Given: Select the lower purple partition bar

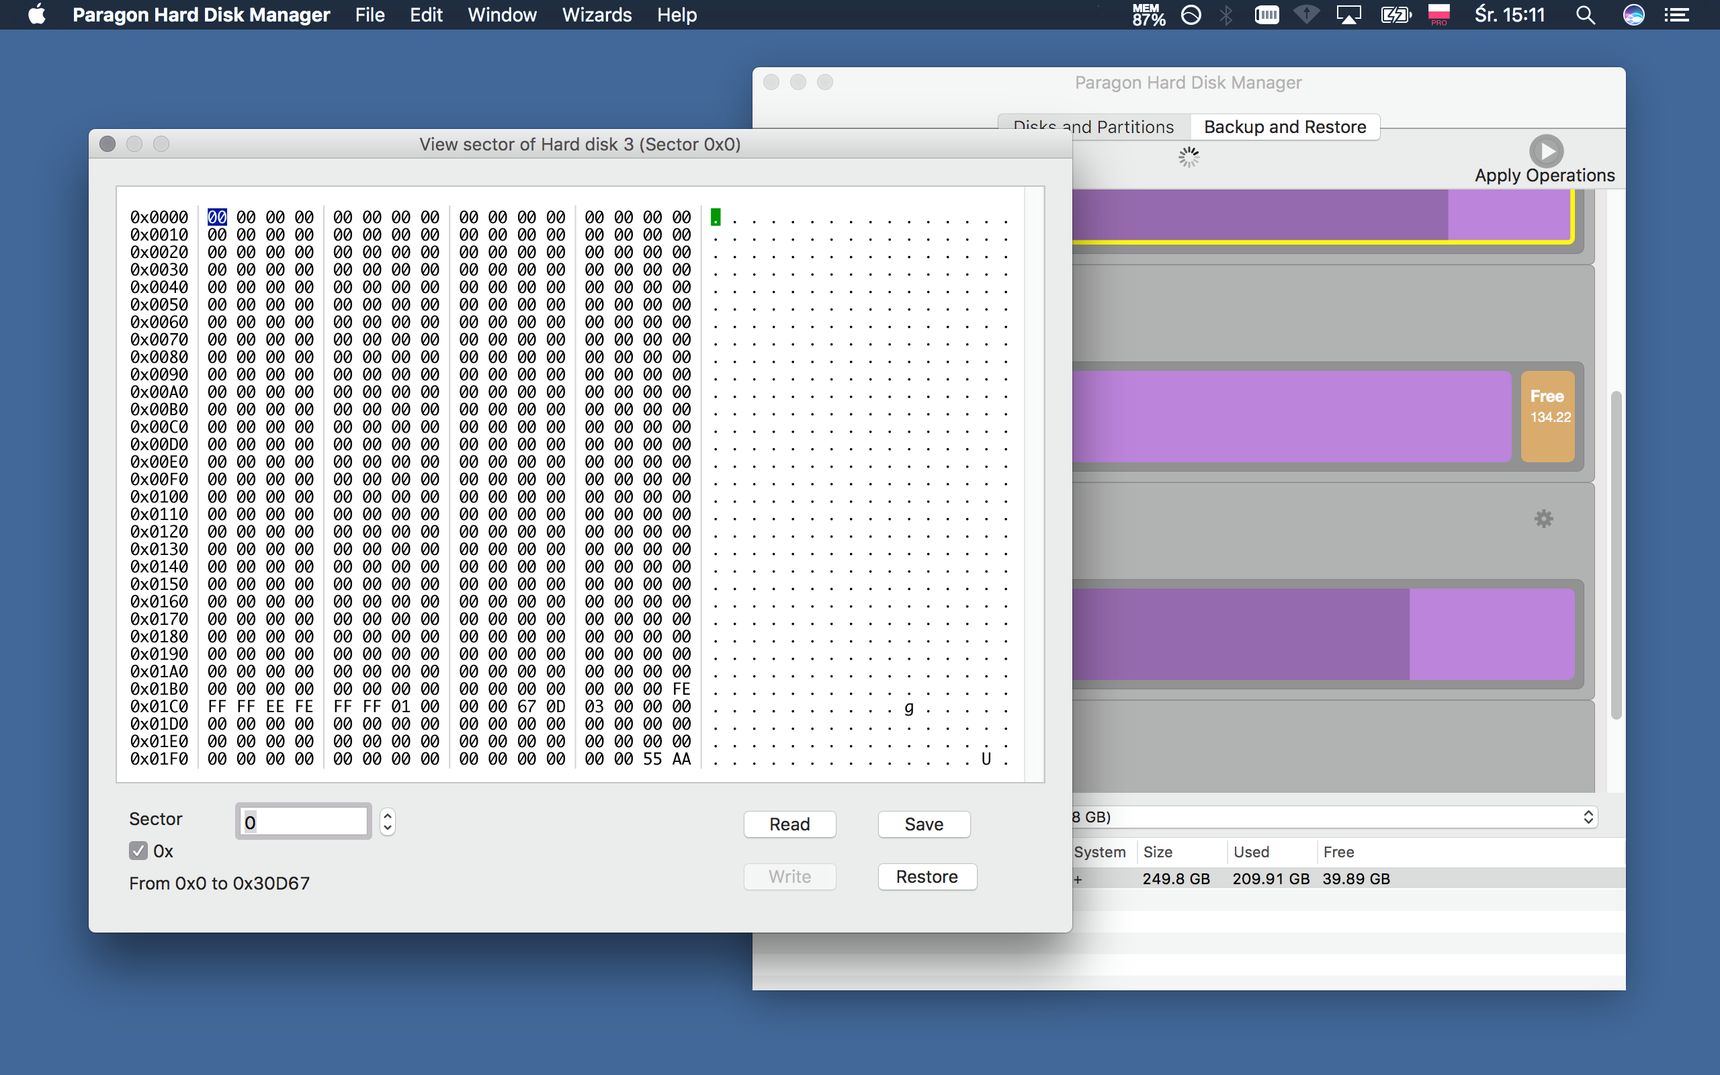Looking at the screenshot, I should point(1323,634).
